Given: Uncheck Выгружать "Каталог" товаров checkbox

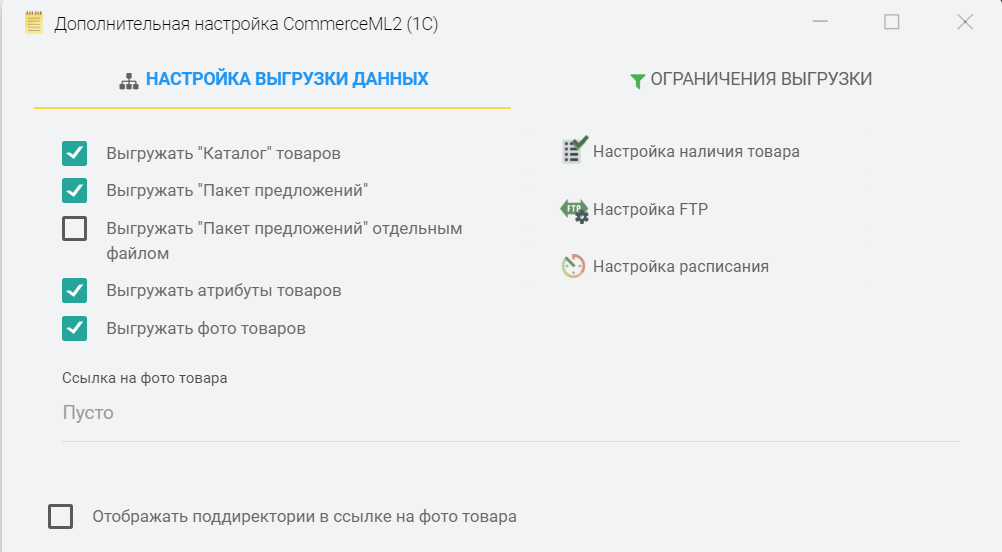Looking at the screenshot, I should point(75,153).
